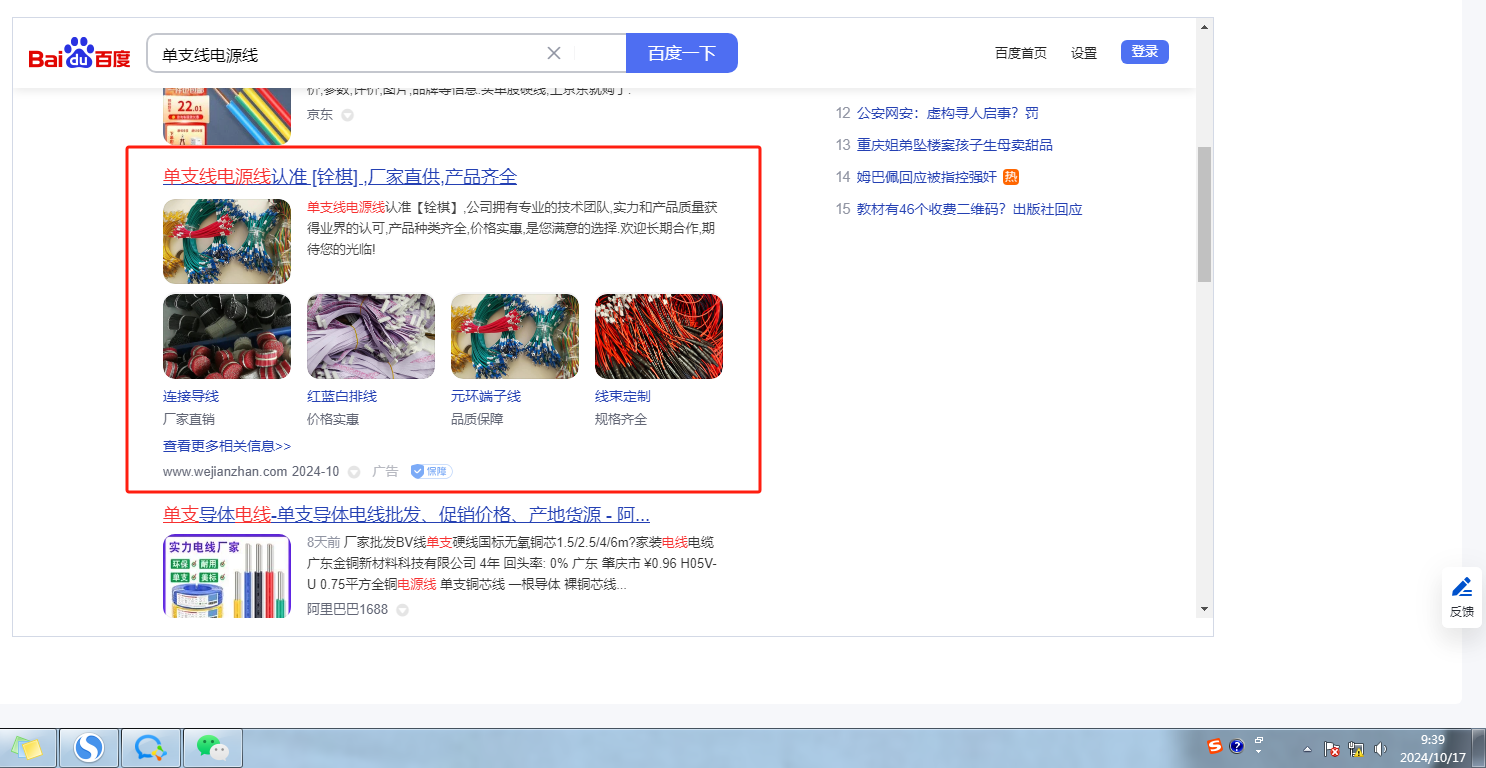Click the 保障 shield badge
This screenshot has height=768, width=1486.
432,471
